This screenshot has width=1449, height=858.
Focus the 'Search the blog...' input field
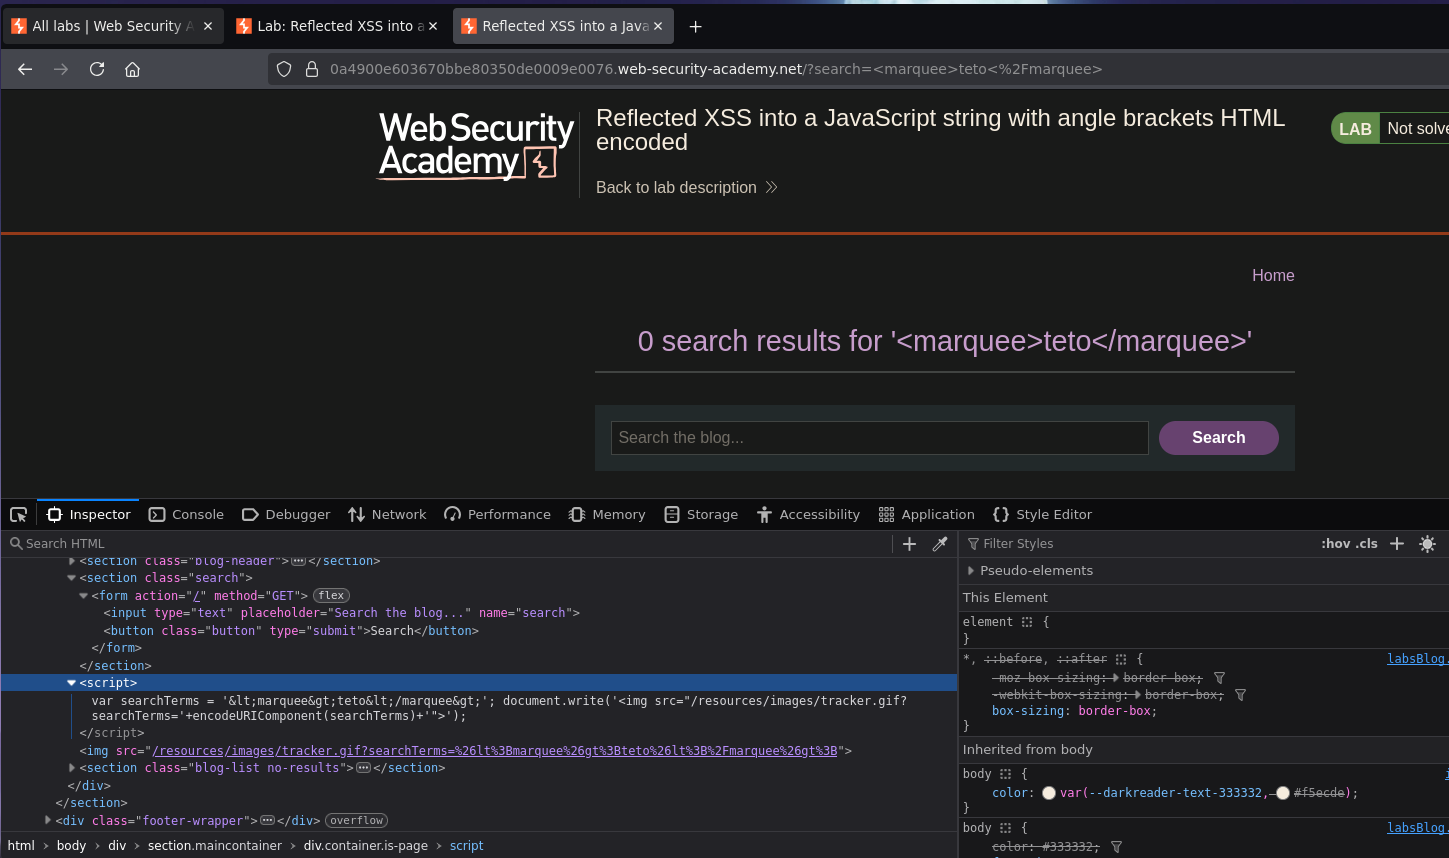click(x=880, y=438)
